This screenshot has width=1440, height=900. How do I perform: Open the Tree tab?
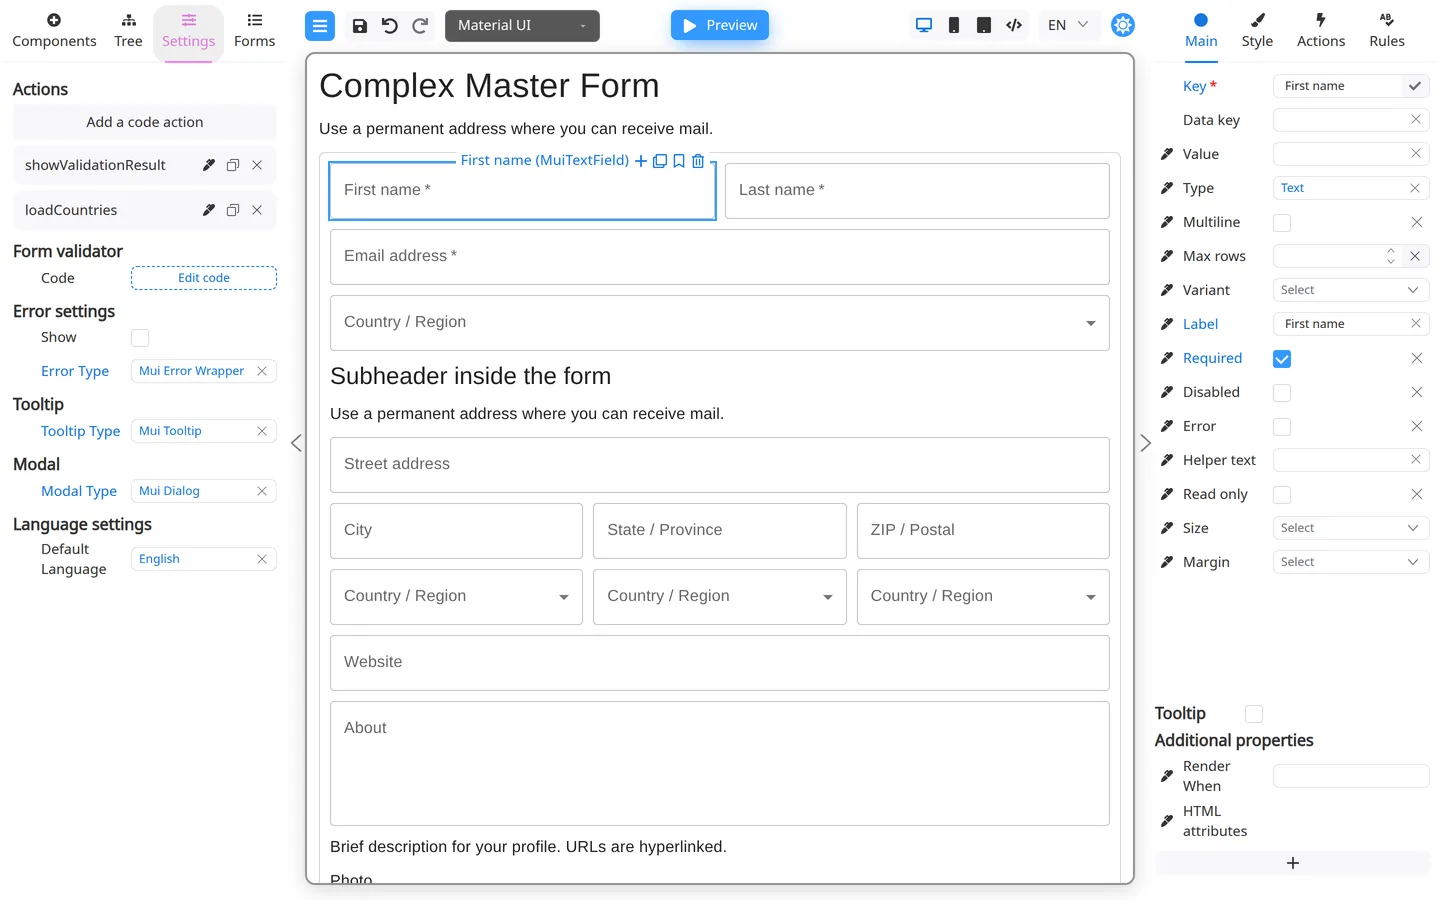pos(128,31)
